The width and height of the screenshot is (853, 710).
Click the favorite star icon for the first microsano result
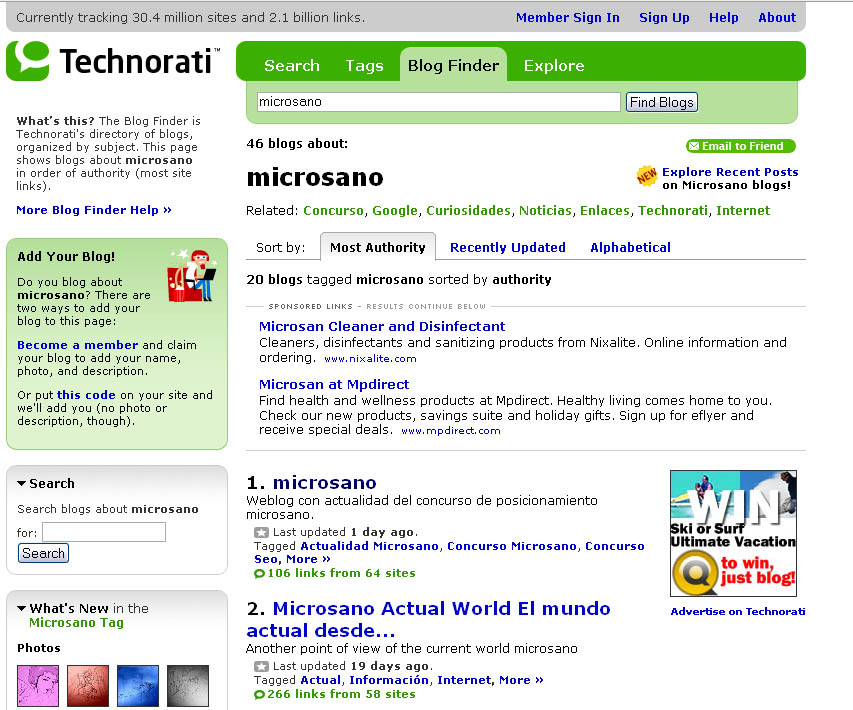click(261, 532)
